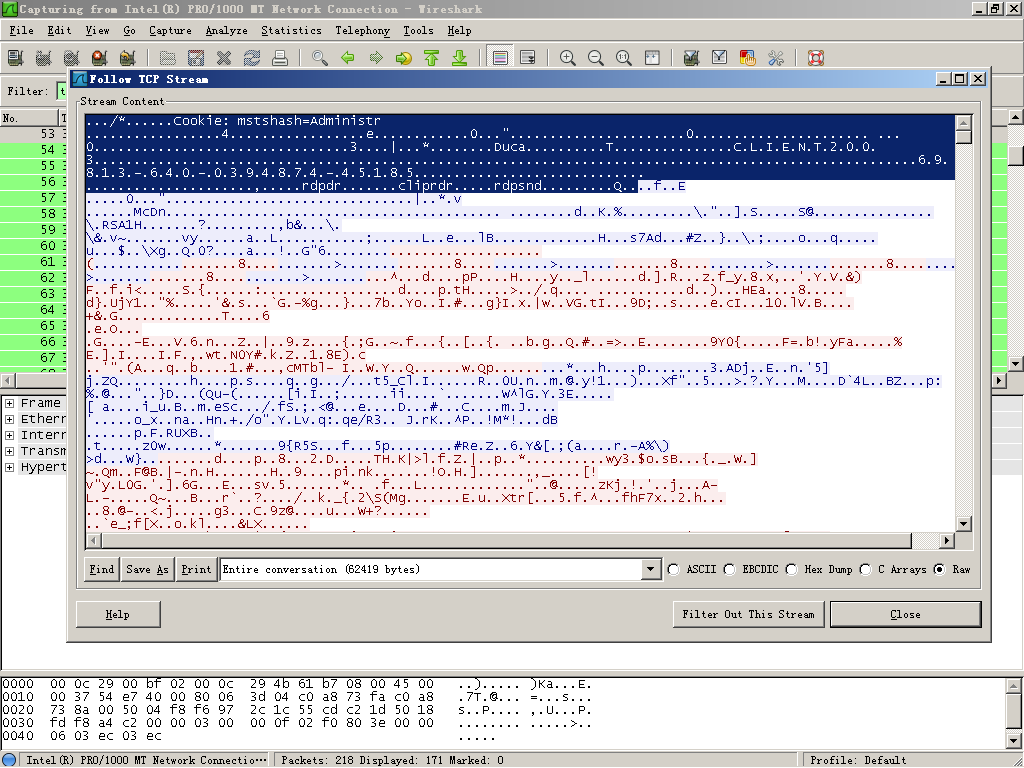The height and width of the screenshot is (768, 1024).
Task: Zoom out toolbar icon
Action: point(596,58)
